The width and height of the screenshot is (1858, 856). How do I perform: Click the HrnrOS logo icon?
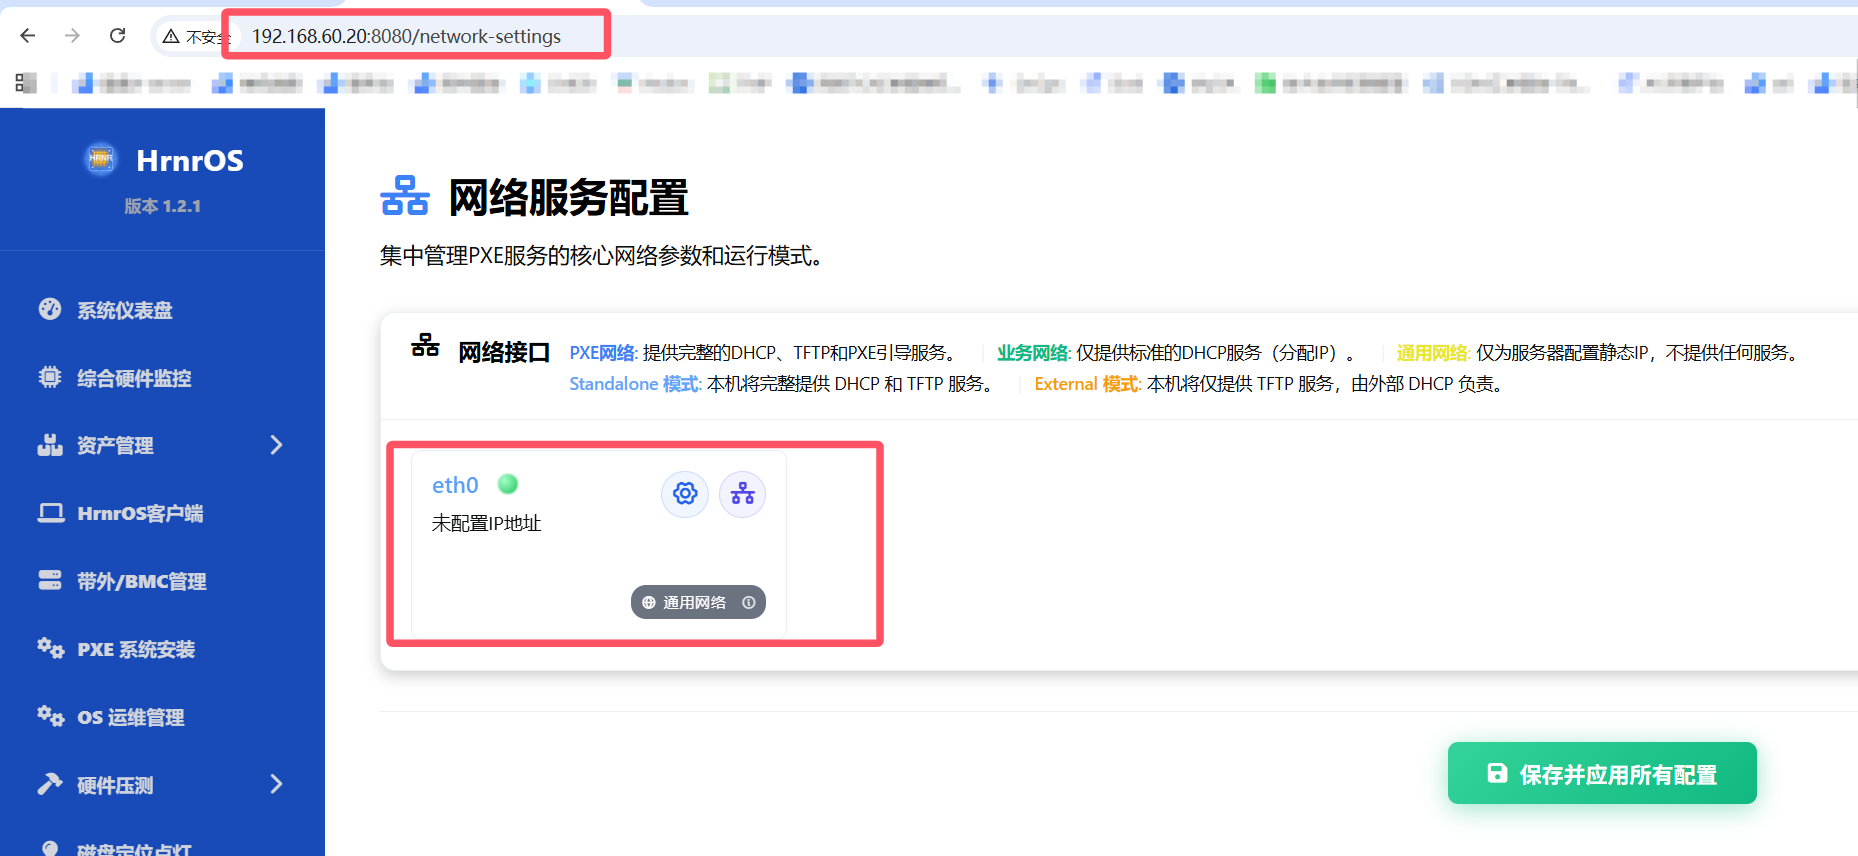(101, 158)
